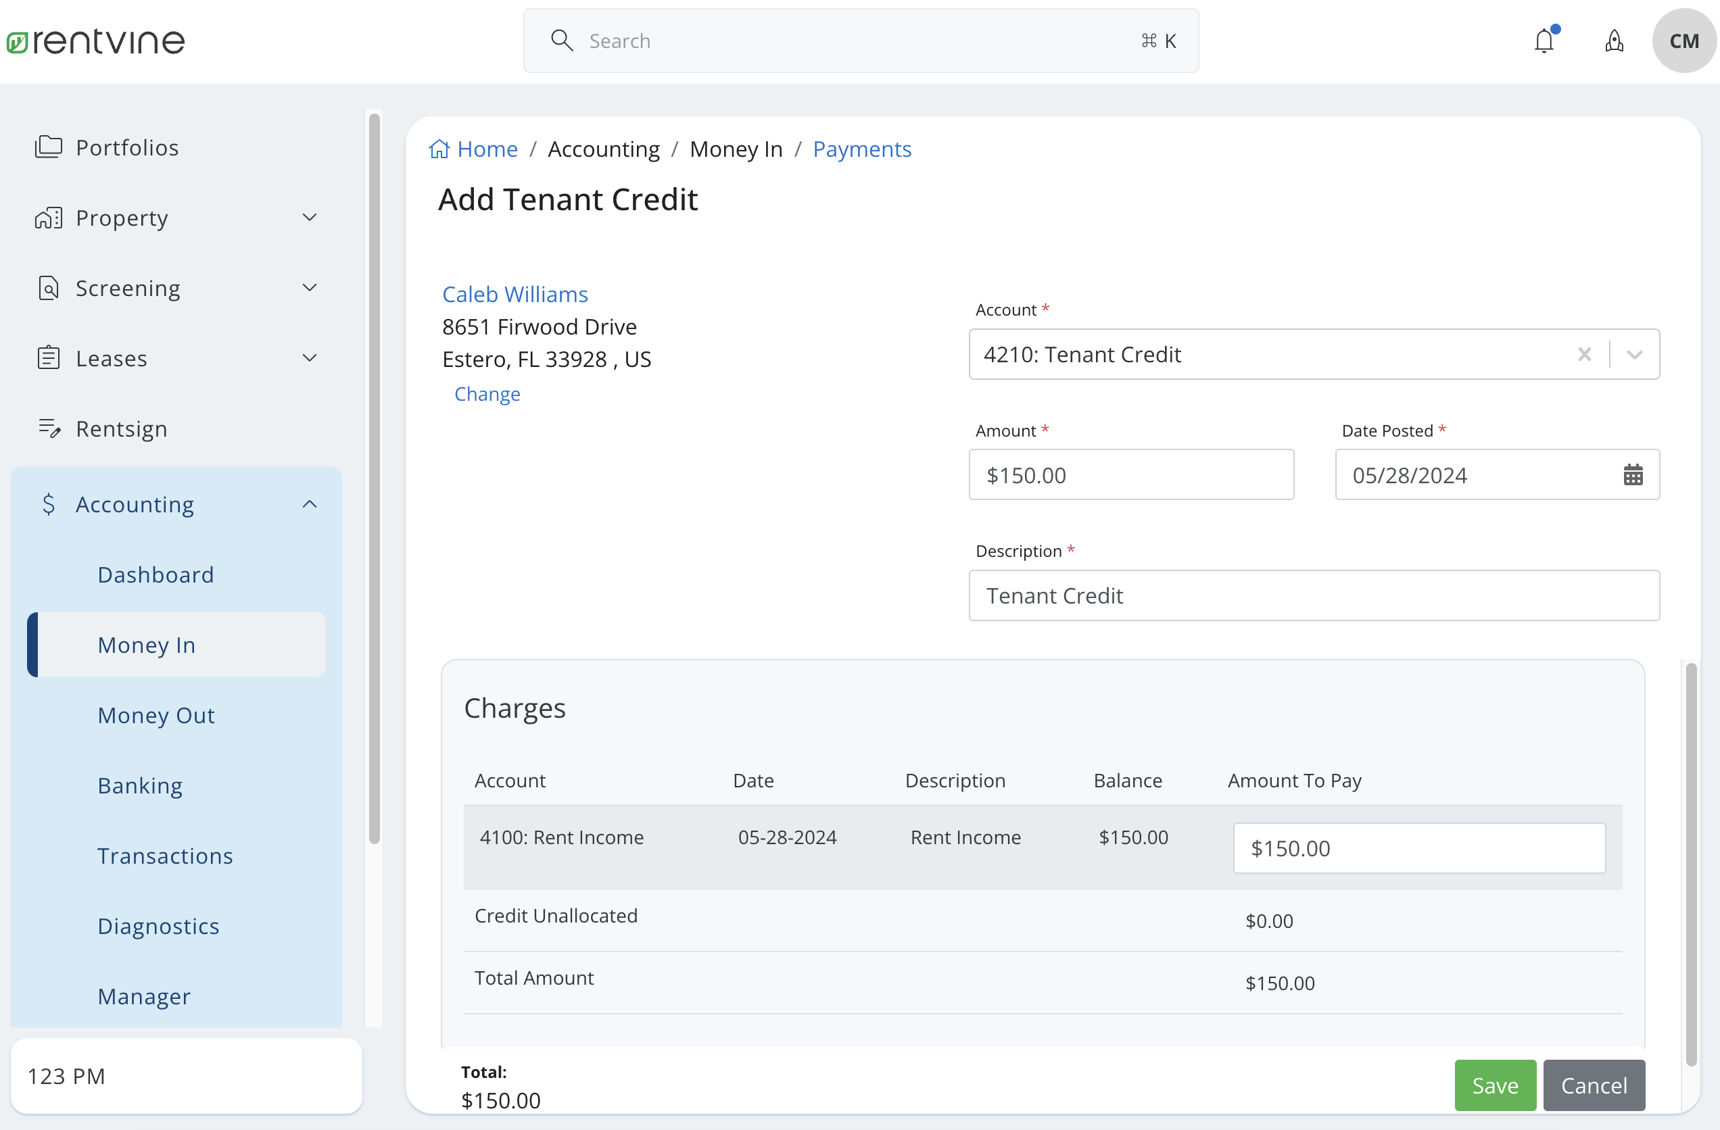1720x1130 pixels.
Task: Collapse the Accounting section
Action: (309, 504)
